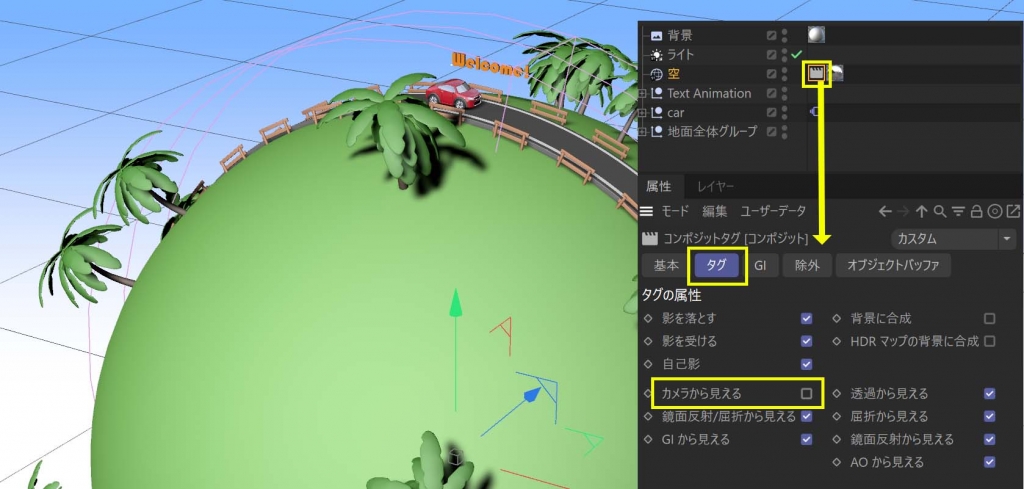Uncheck the 透過から見える checkbox
Screen dimensions: 1024x489
tap(989, 394)
